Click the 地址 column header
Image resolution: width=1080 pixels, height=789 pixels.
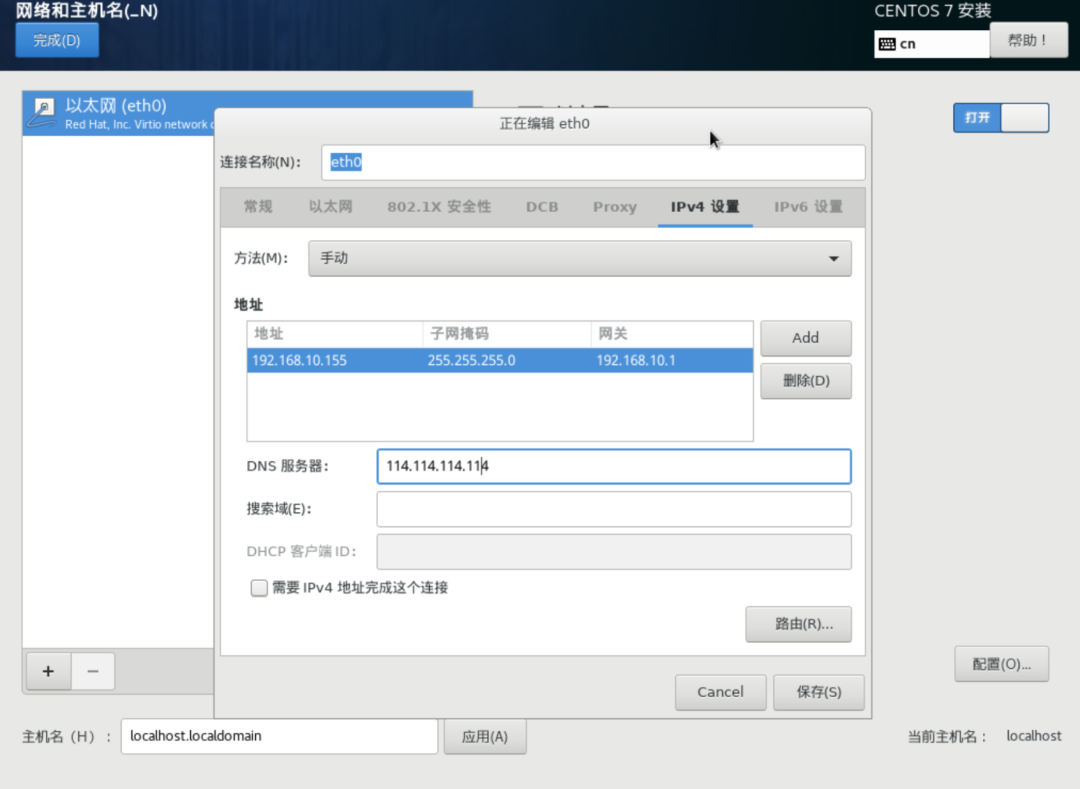pos(335,334)
